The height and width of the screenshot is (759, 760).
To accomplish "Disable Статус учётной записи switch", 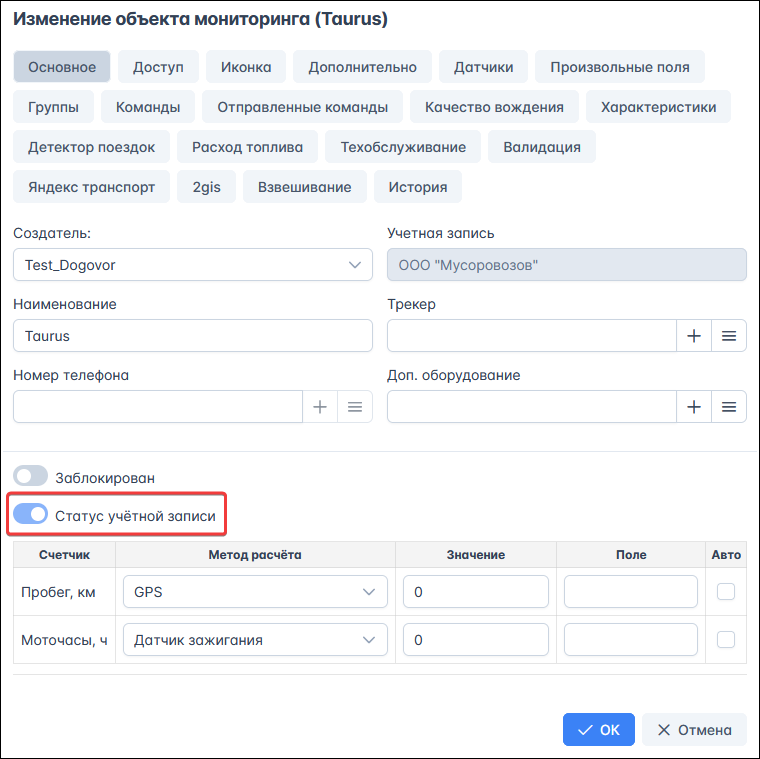I will click(31, 514).
